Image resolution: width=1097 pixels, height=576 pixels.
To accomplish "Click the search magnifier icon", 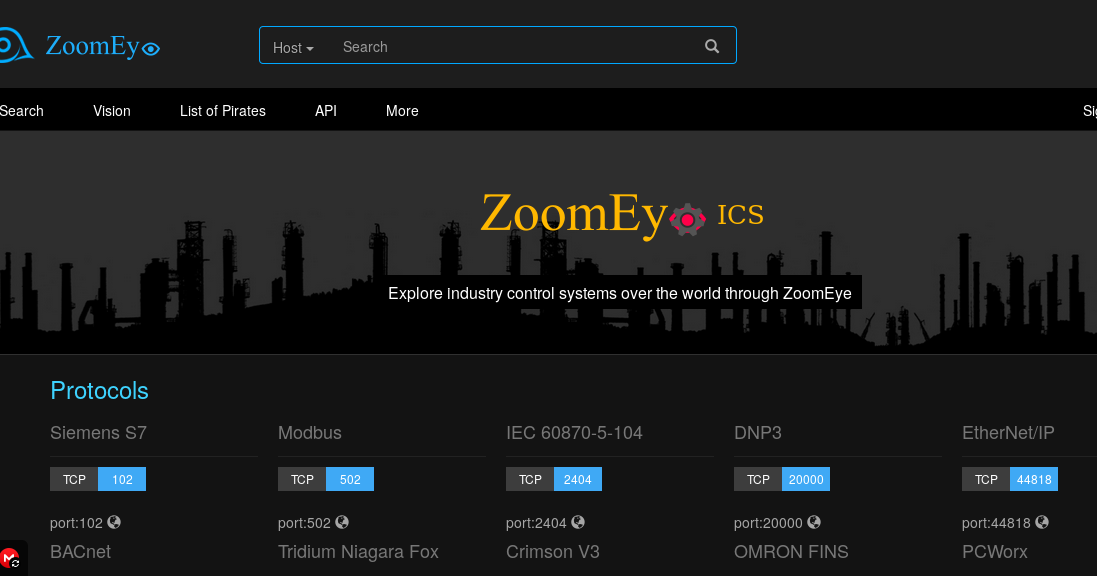I will coord(711,45).
